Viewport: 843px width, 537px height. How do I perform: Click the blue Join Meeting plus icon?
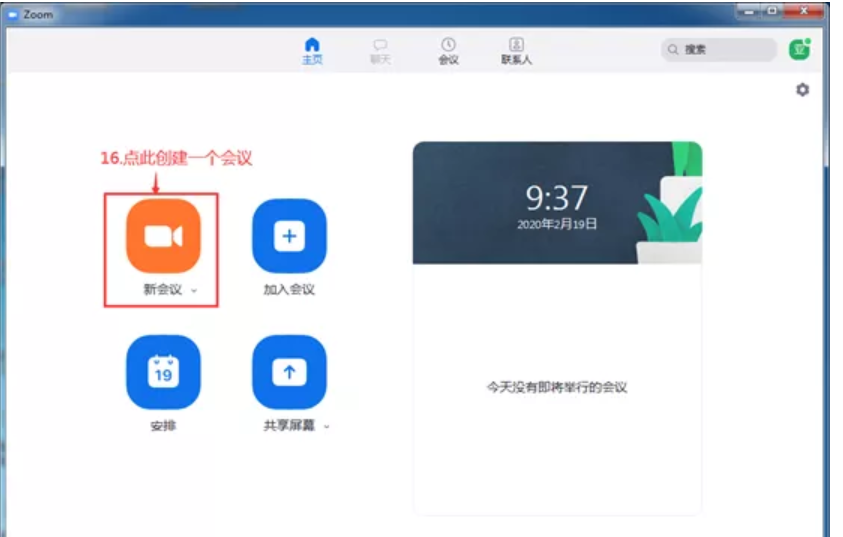tap(289, 236)
